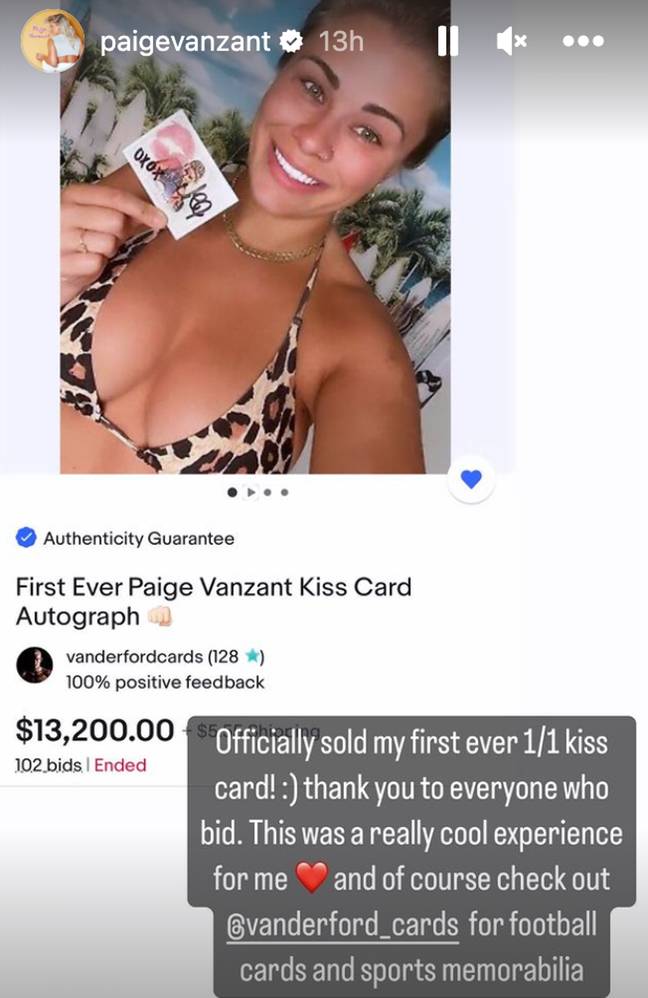This screenshot has width=648, height=998.
Task: Tap the @vanderford_cards mention
Action: [342, 925]
